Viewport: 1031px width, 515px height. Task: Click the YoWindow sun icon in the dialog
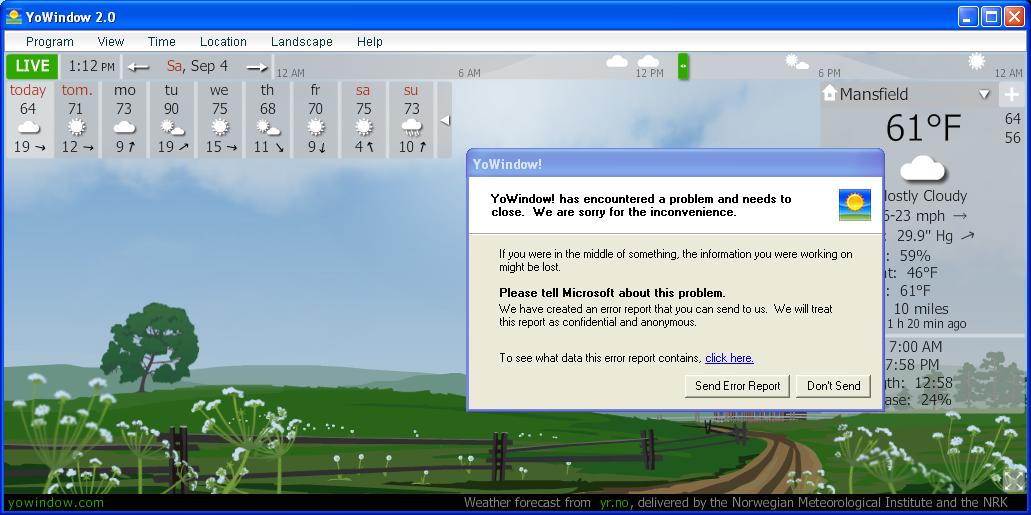tap(855, 205)
